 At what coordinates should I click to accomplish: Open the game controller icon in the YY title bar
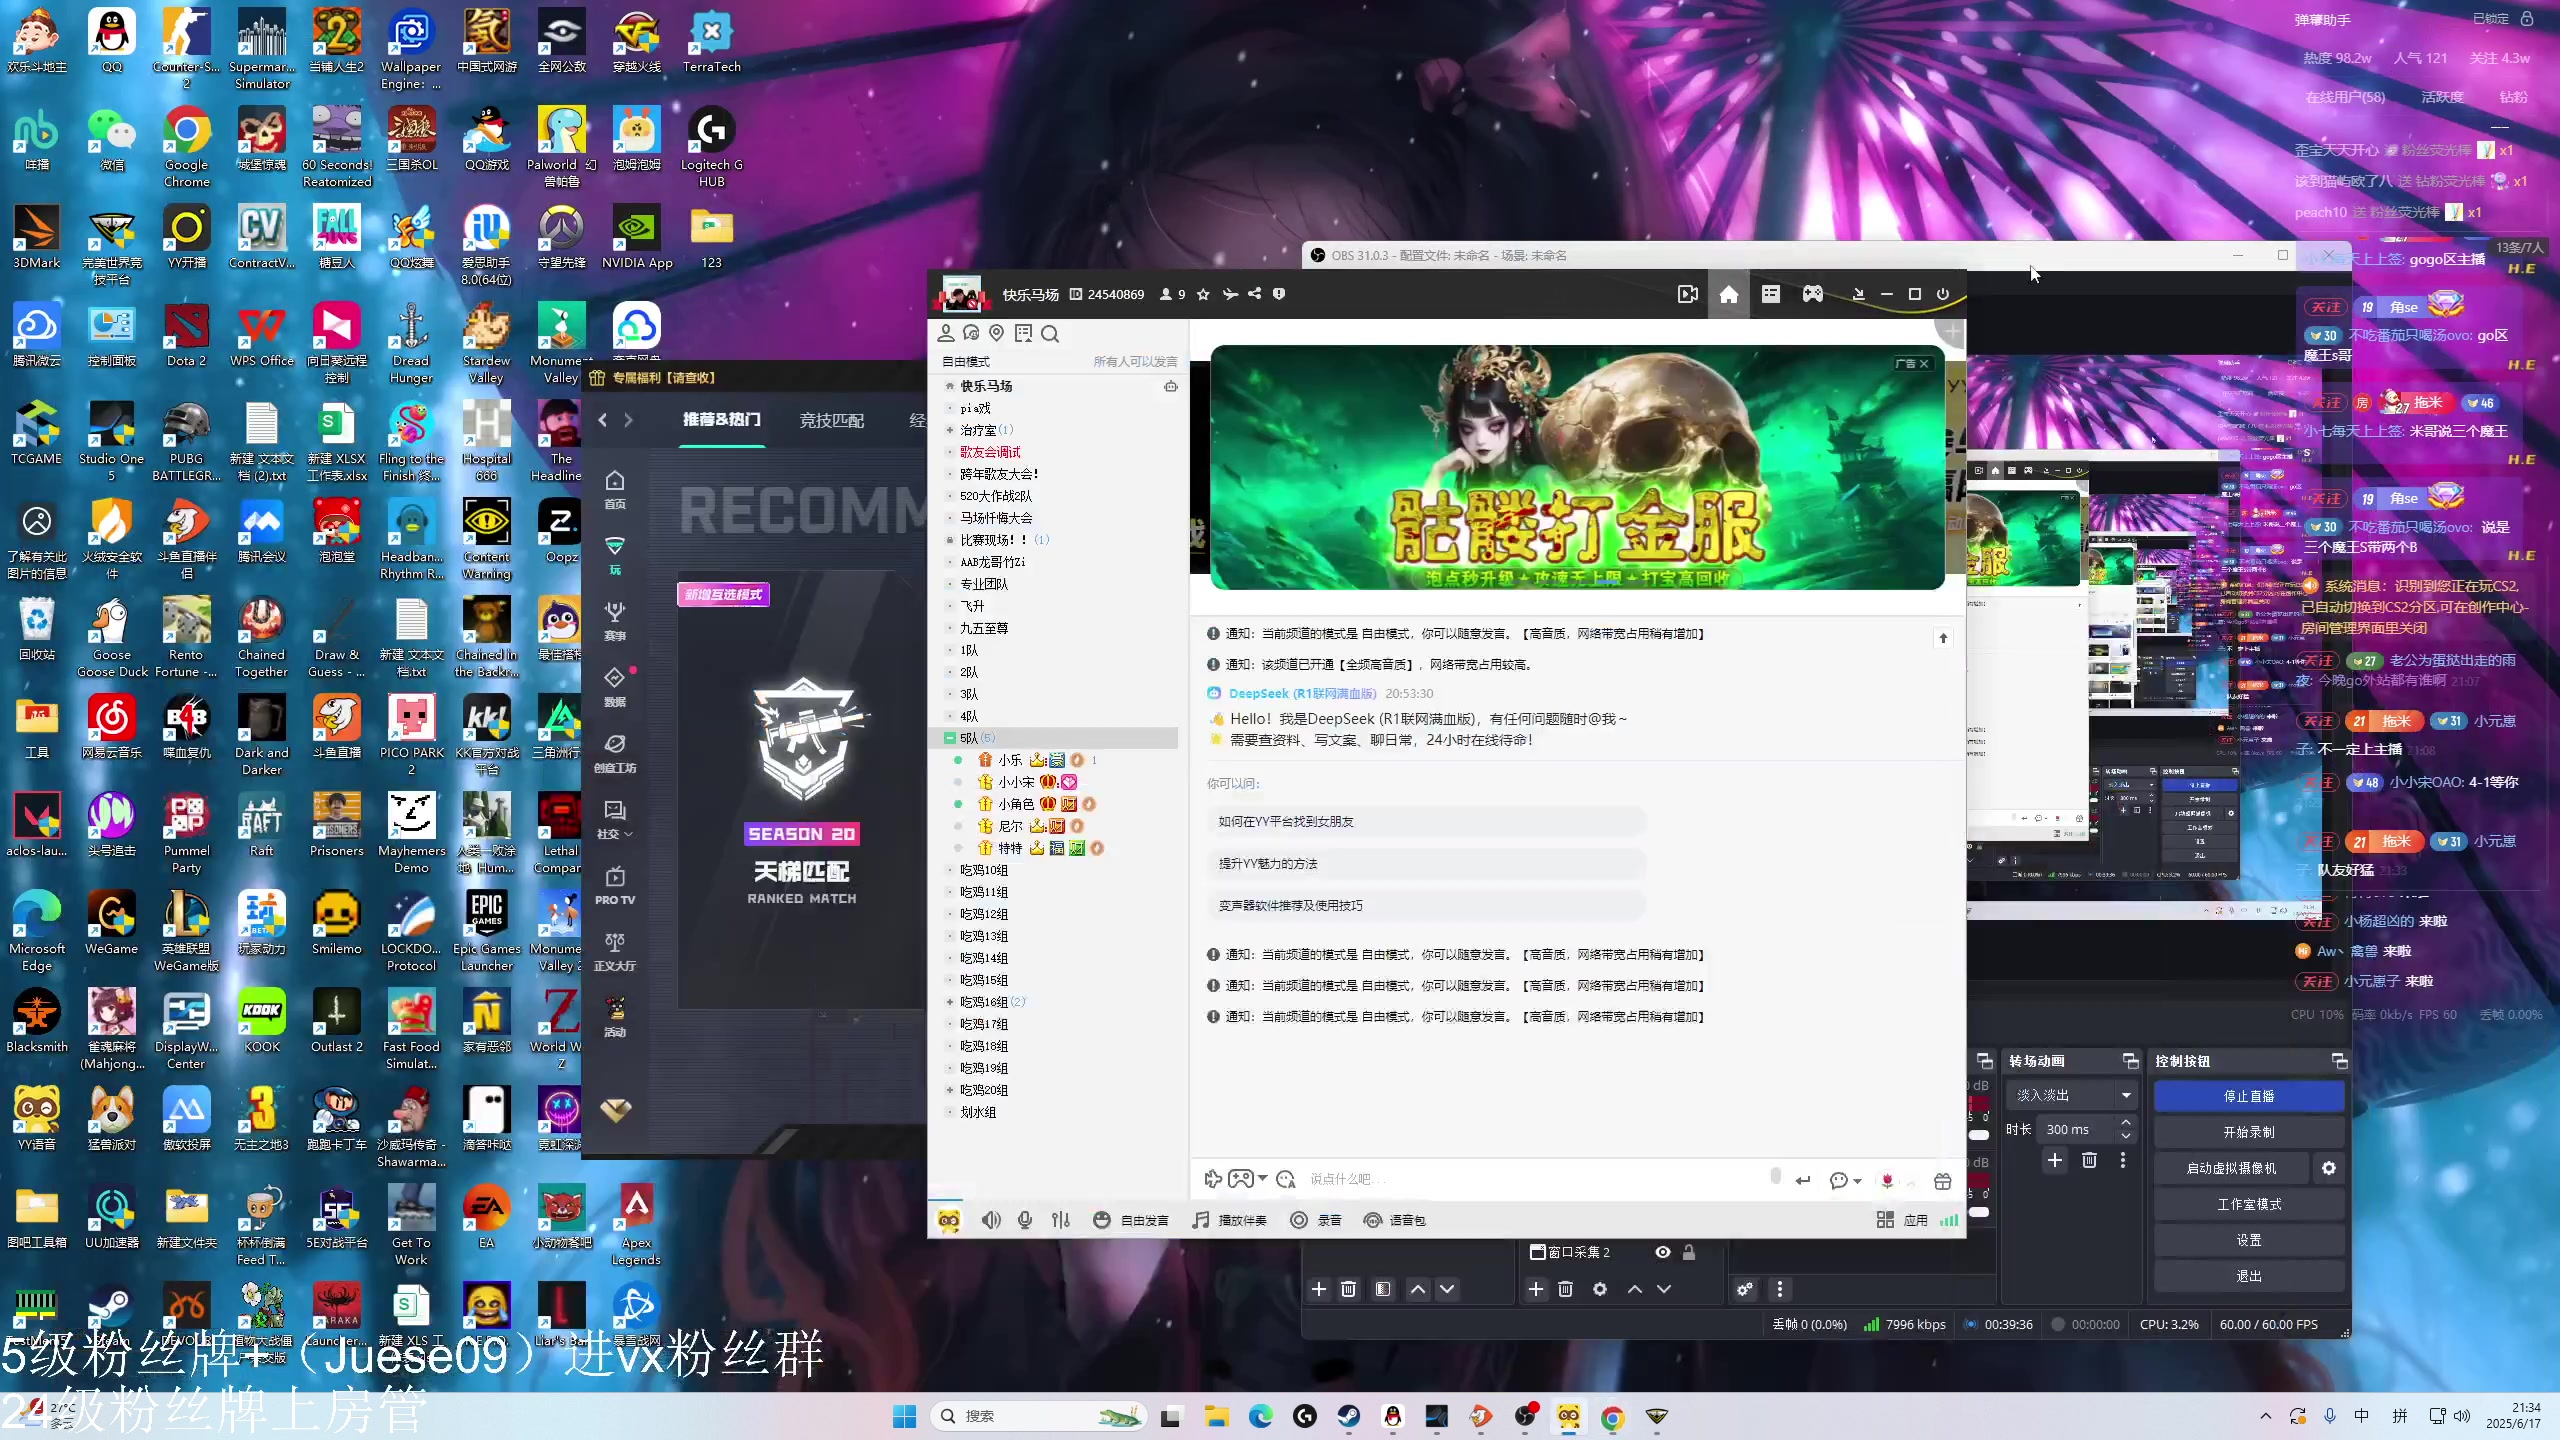pyautogui.click(x=1812, y=294)
